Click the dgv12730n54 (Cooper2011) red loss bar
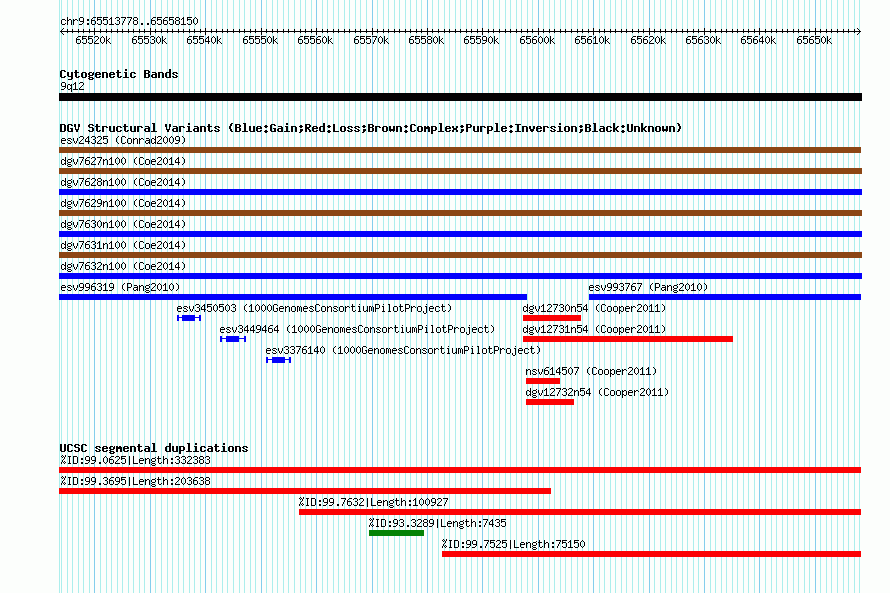 (x=552, y=318)
